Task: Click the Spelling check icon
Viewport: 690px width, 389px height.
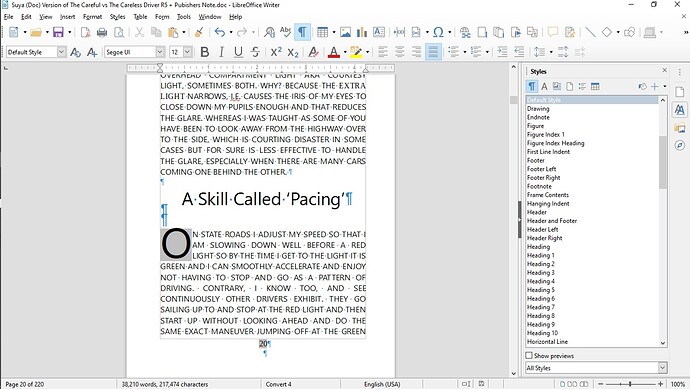Action: point(286,32)
